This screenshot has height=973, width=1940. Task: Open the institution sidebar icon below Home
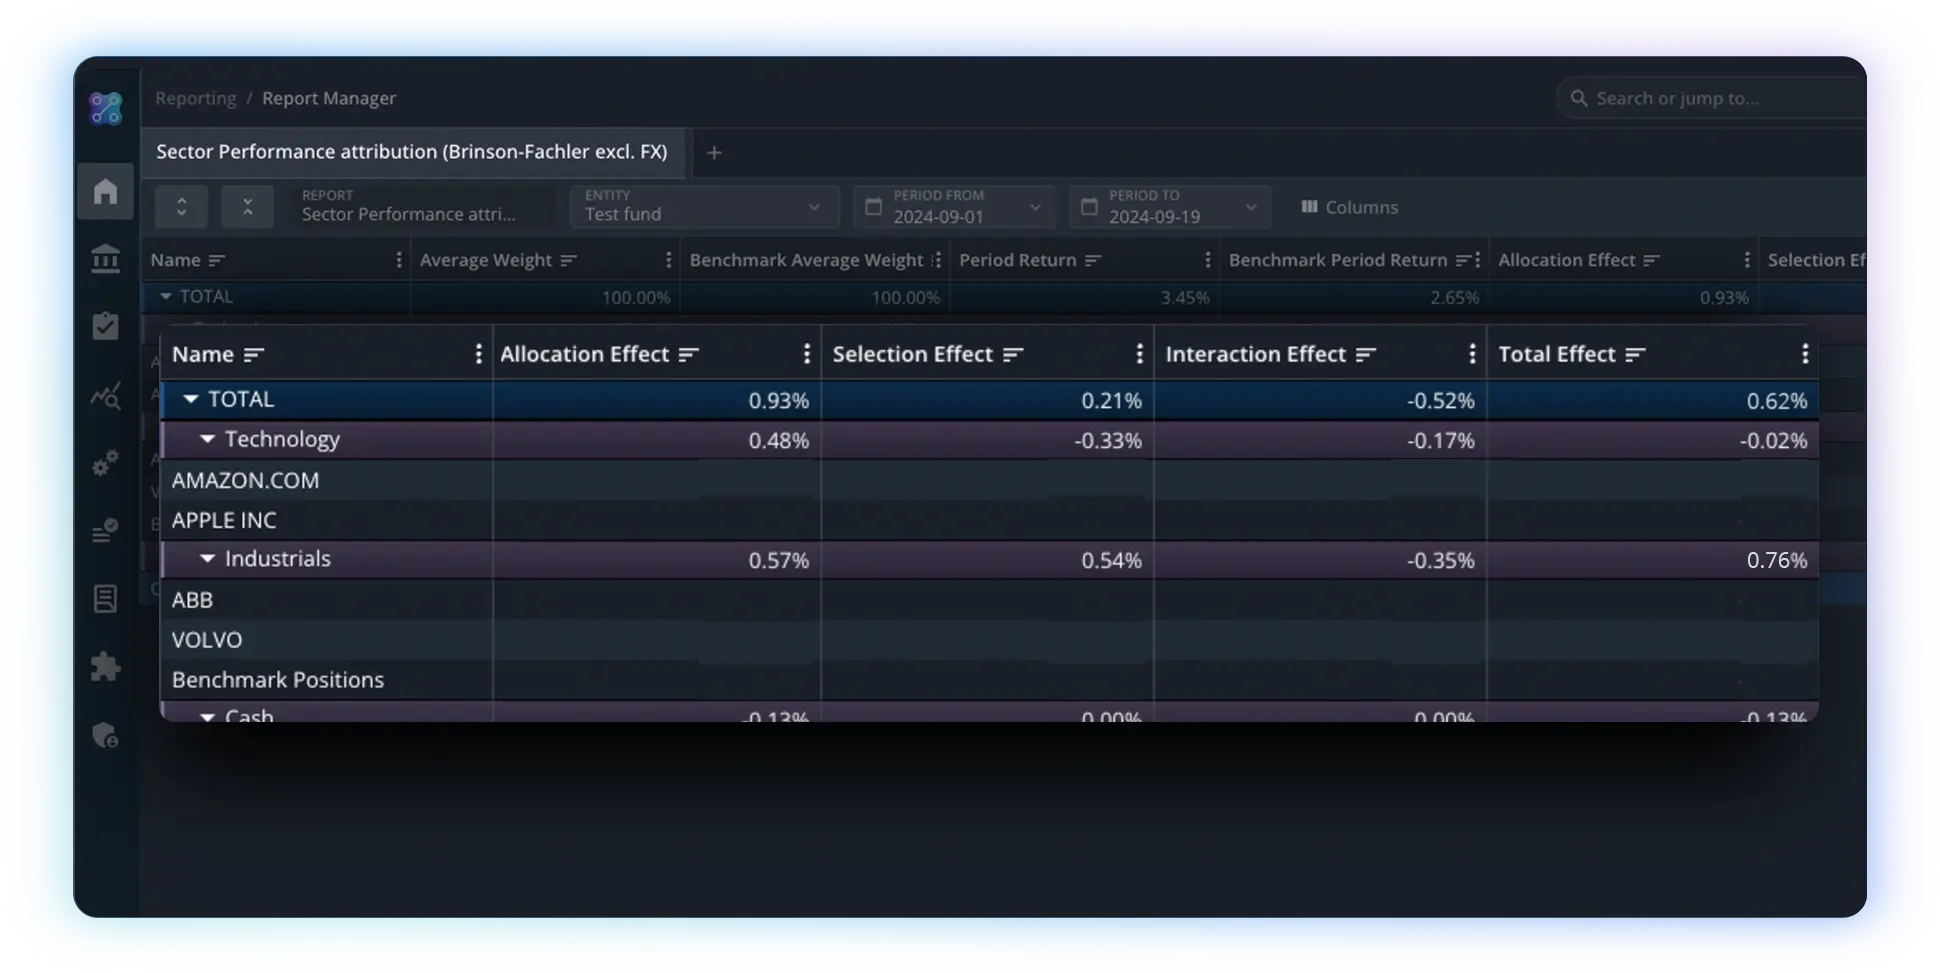tap(105, 259)
